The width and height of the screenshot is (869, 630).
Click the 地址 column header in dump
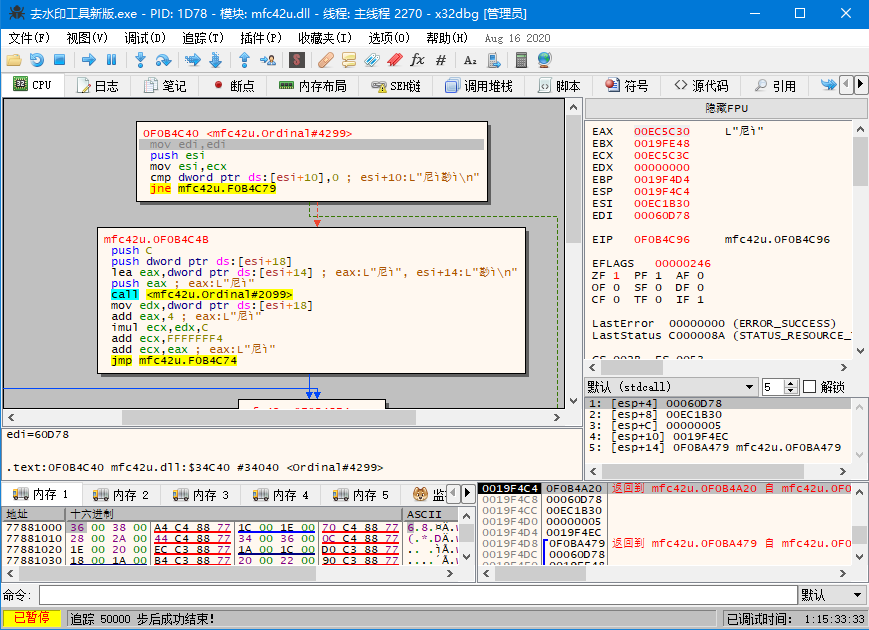coord(34,514)
